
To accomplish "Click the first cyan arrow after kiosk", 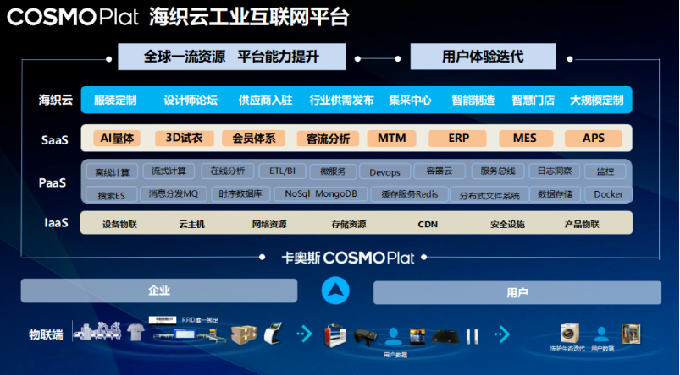I will click(305, 334).
